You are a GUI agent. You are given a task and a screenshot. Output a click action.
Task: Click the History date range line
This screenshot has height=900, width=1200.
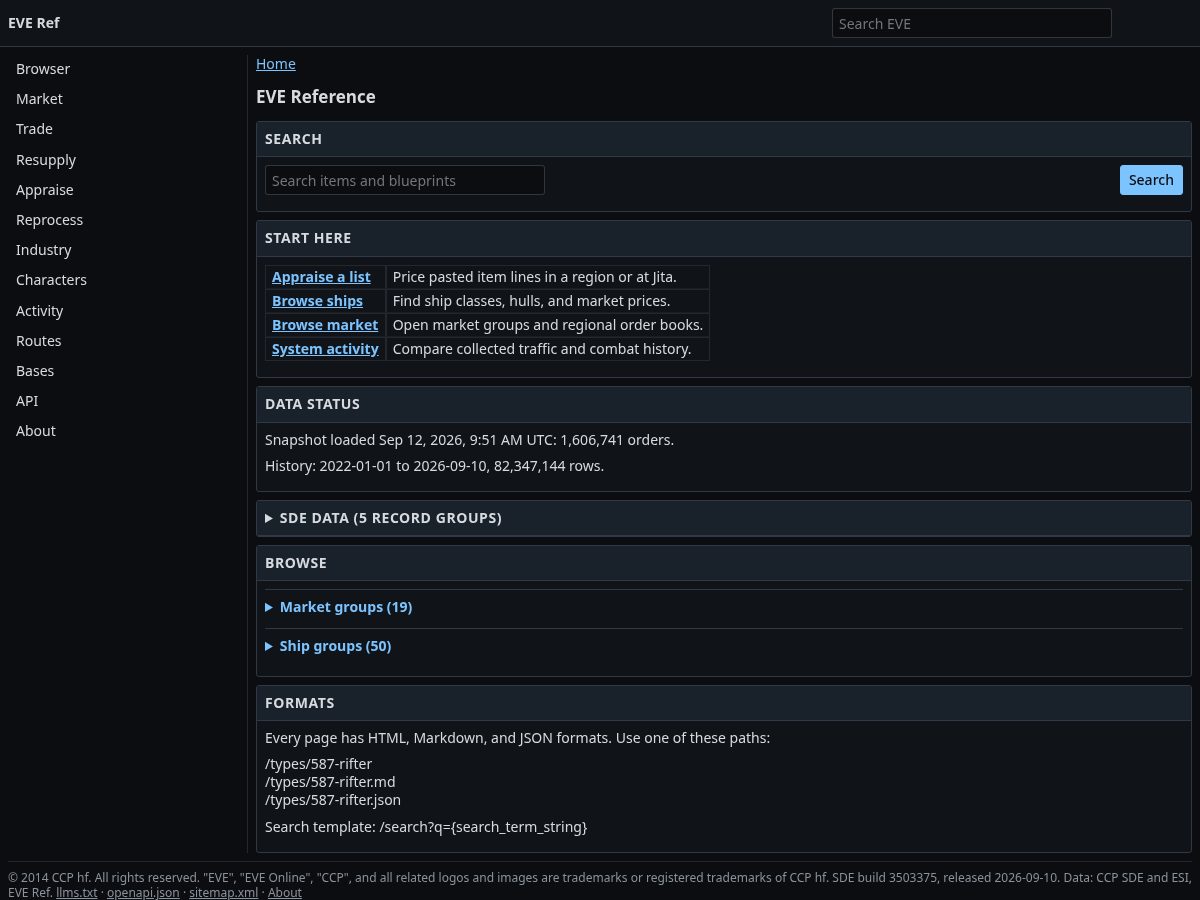[x=434, y=466]
